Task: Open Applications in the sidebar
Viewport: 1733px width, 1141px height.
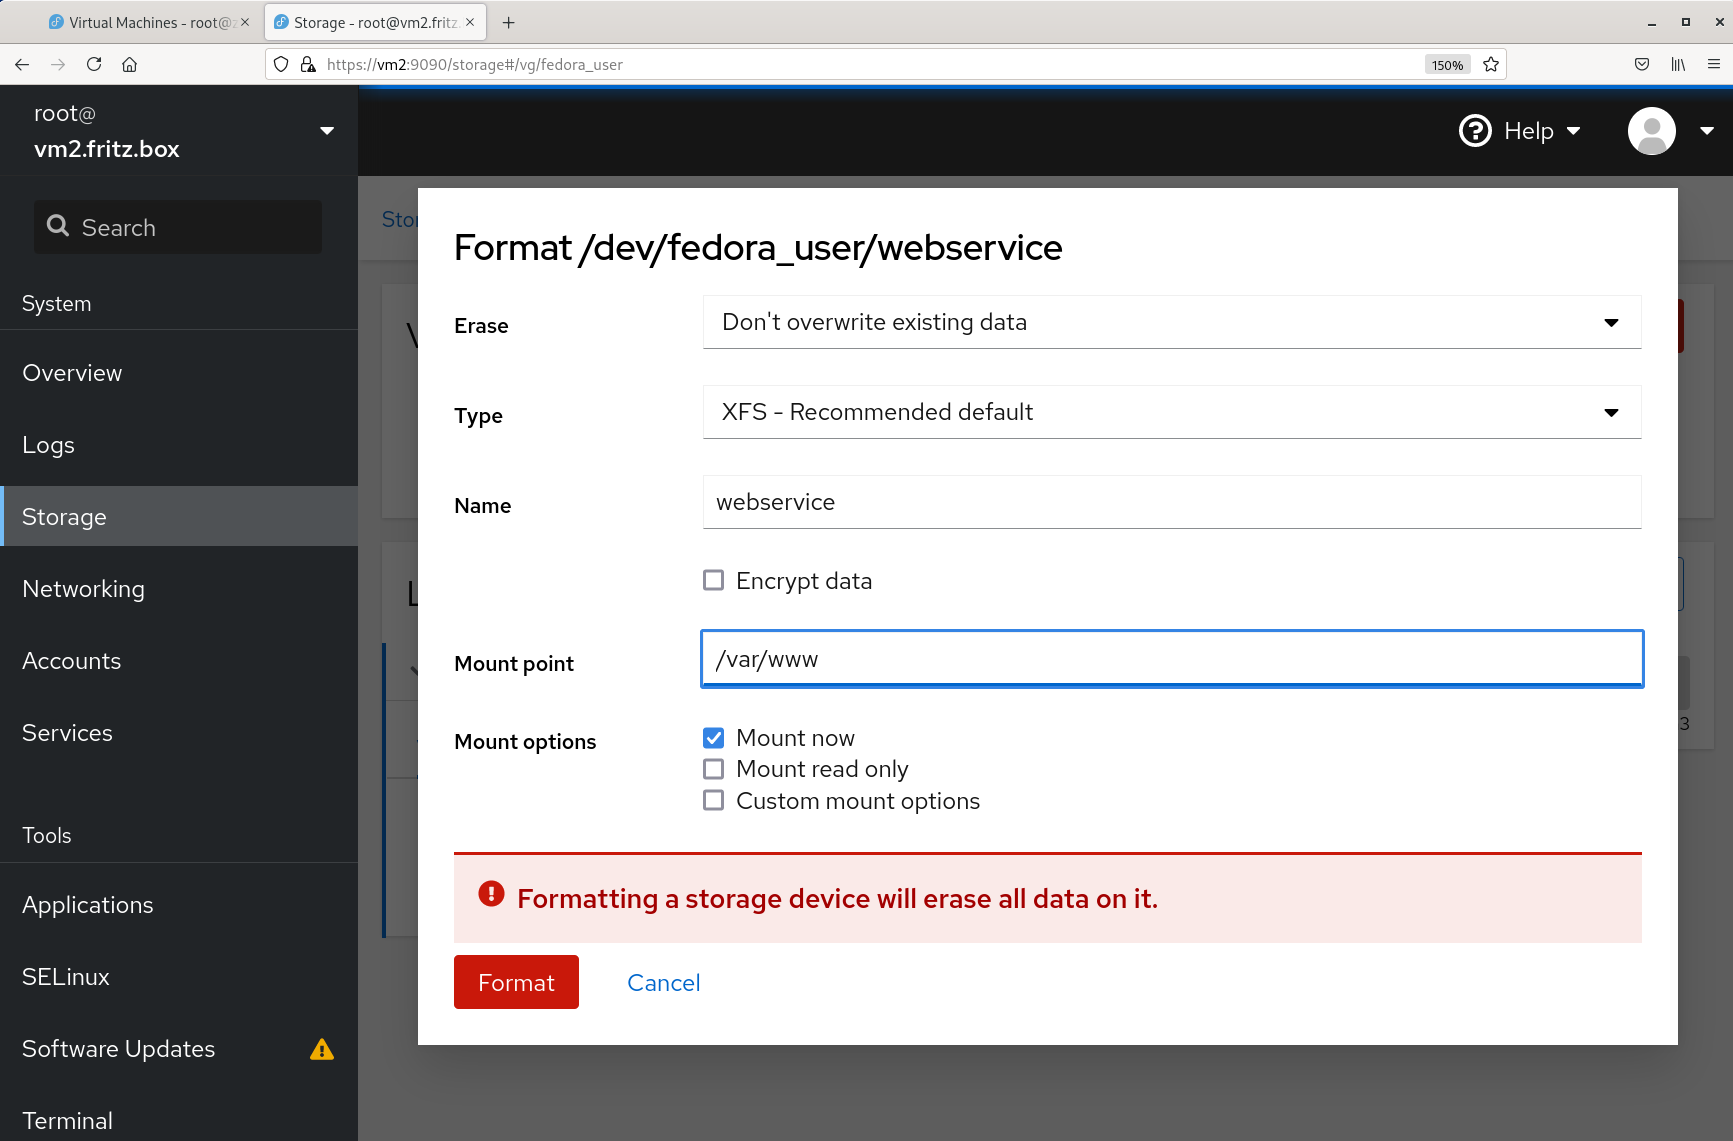Action: click(x=179, y=905)
